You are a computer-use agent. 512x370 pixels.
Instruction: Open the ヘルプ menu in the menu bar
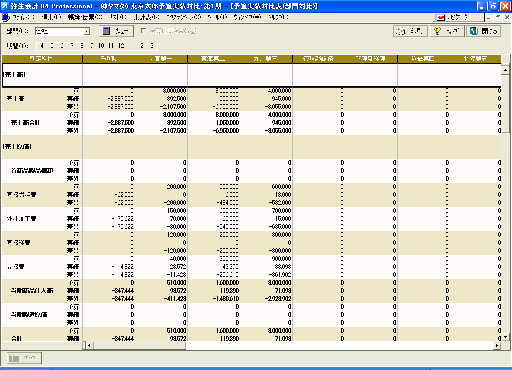(x=278, y=17)
